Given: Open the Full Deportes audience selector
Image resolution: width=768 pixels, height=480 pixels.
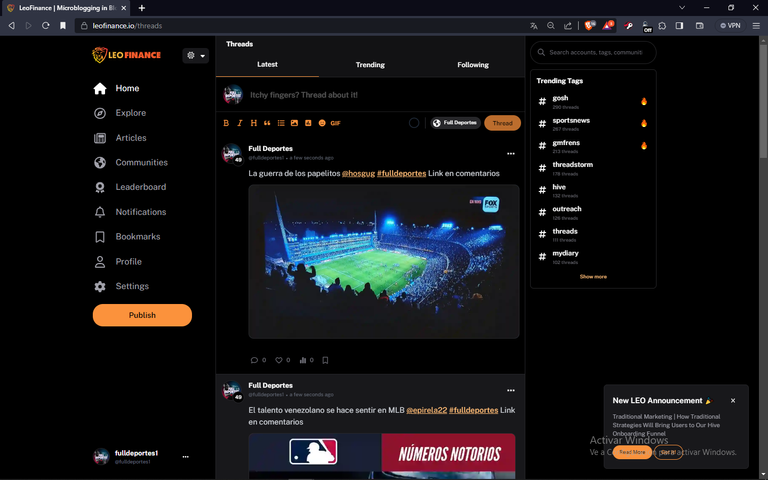Looking at the screenshot, I should (x=456, y=123).
